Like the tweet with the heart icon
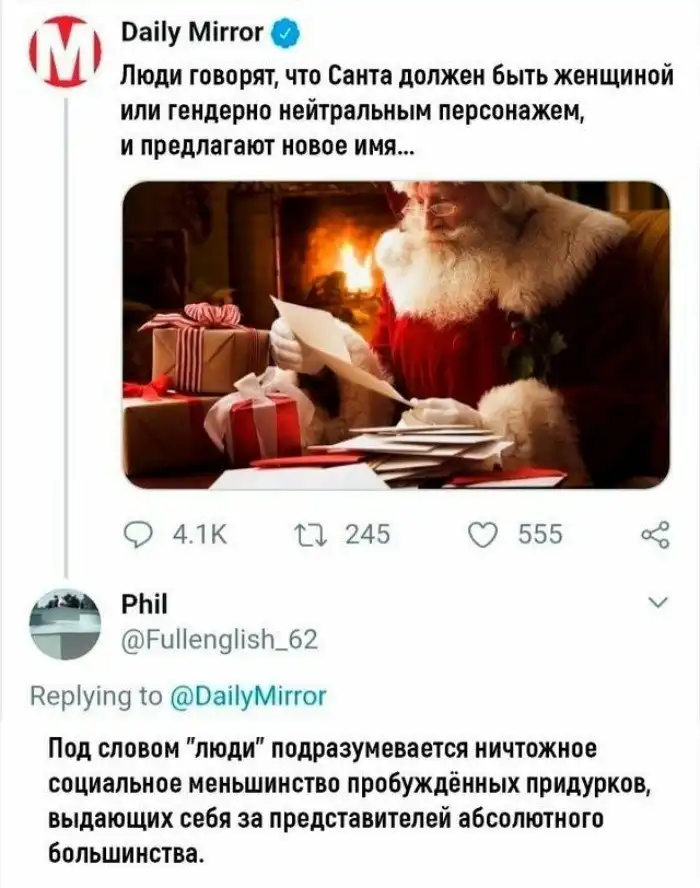This screenshot has height=888, width=700. [x=483, y=535]
